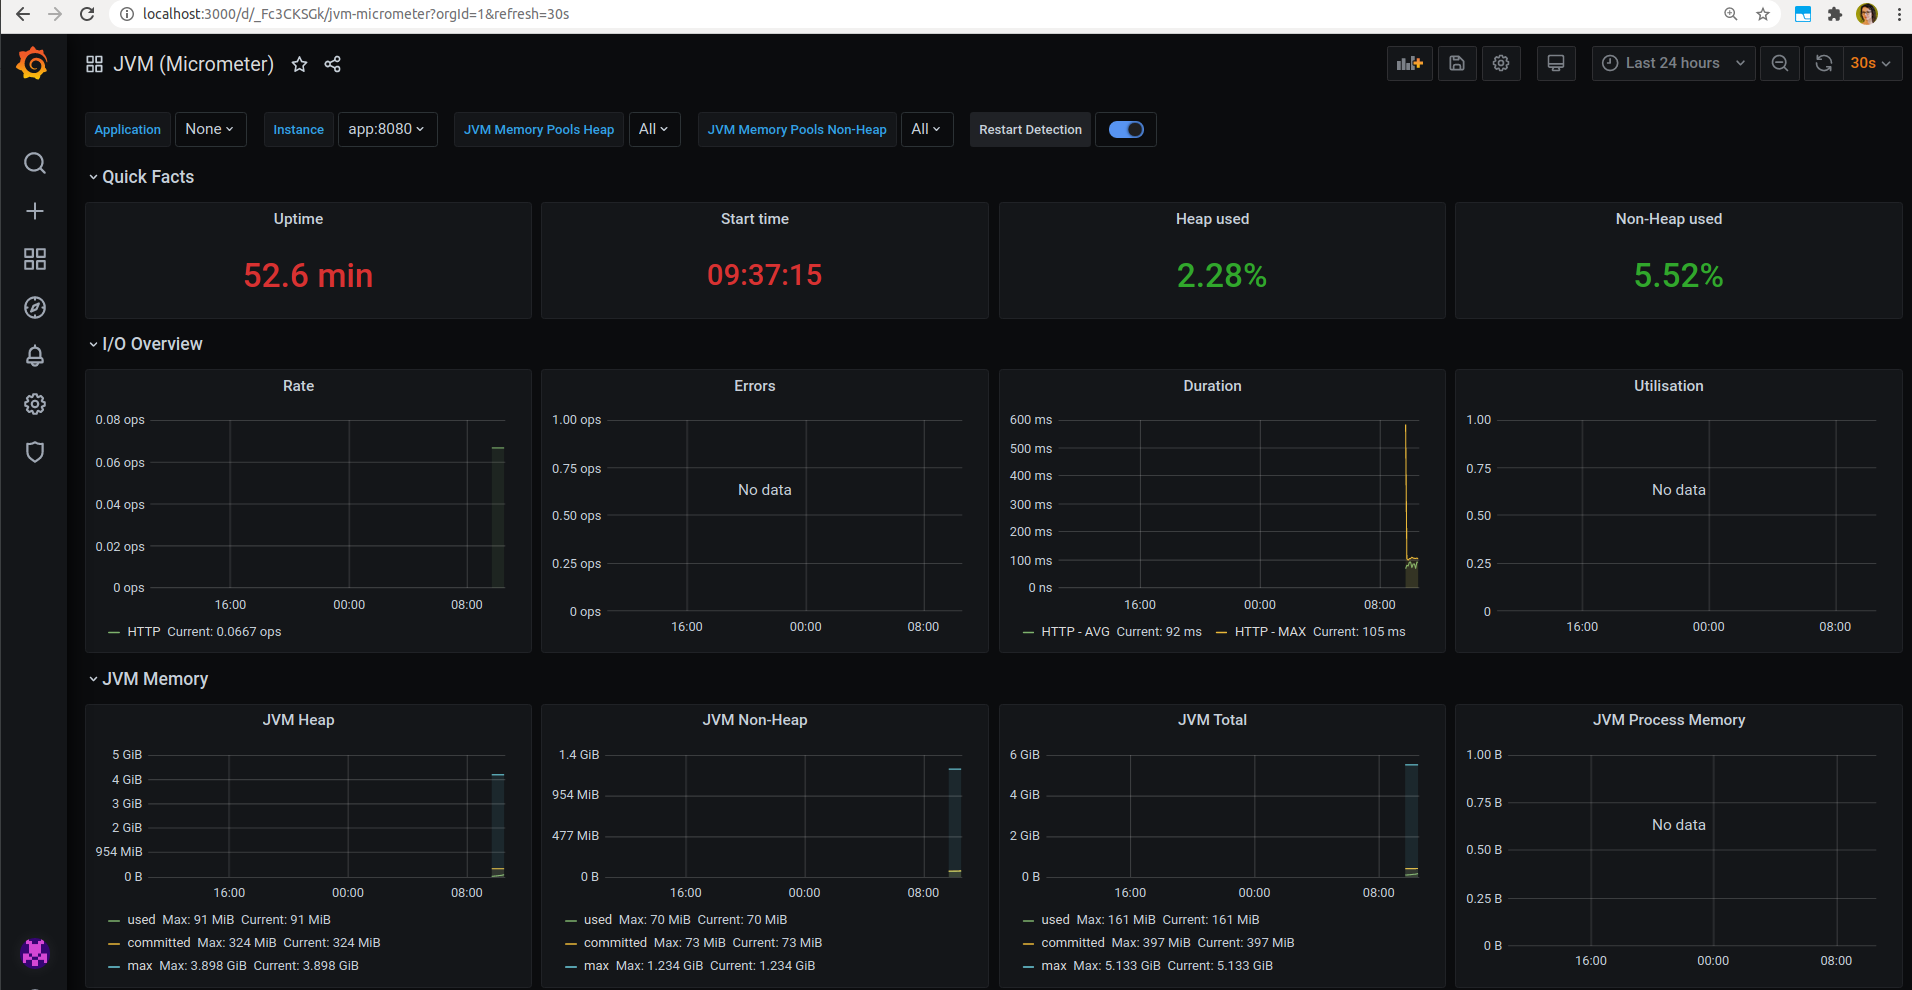Open the Explore compass icon
This screenshot has height=990, width=1912.
point(35,307)
